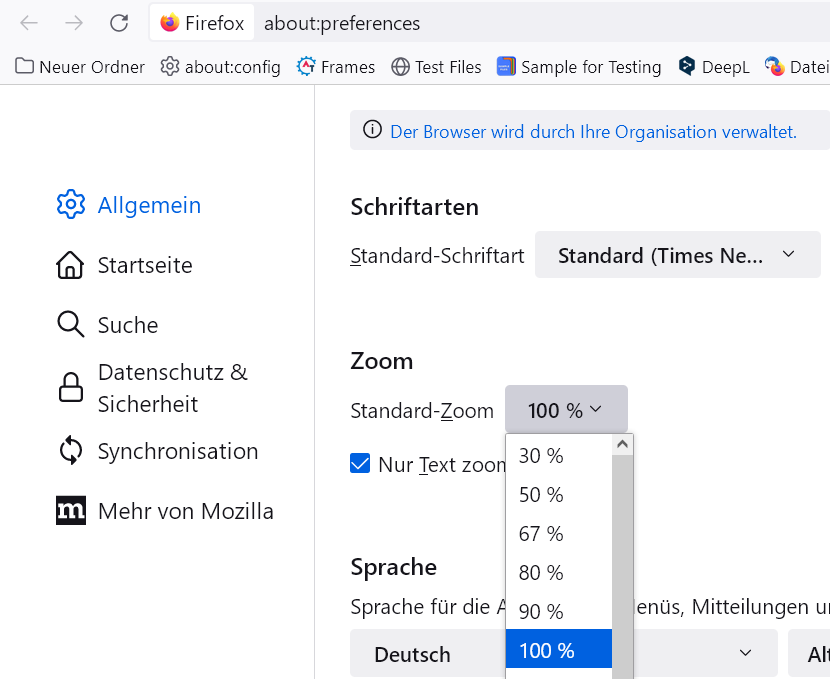Reload the page with the refresh icon
The height and width of the screenshot is (679, 830).
click(119, 23)
